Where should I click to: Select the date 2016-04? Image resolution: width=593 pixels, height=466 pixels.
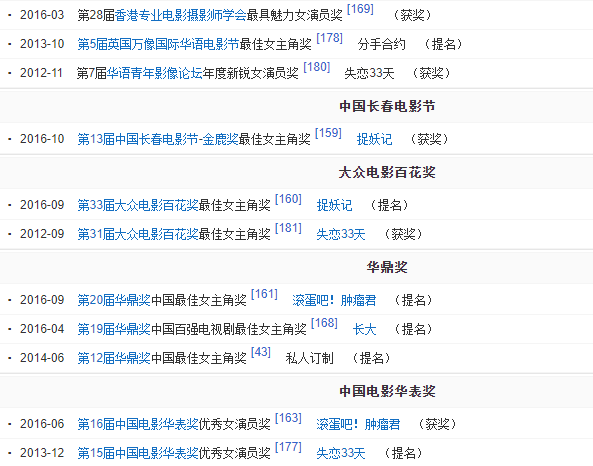[42, 329]
